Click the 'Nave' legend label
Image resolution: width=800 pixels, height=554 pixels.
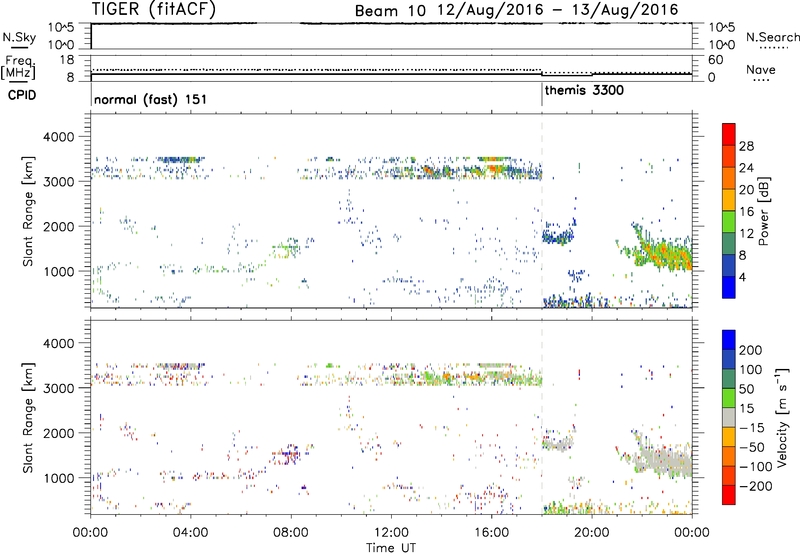pyautogui.click(x=760, y=70)
